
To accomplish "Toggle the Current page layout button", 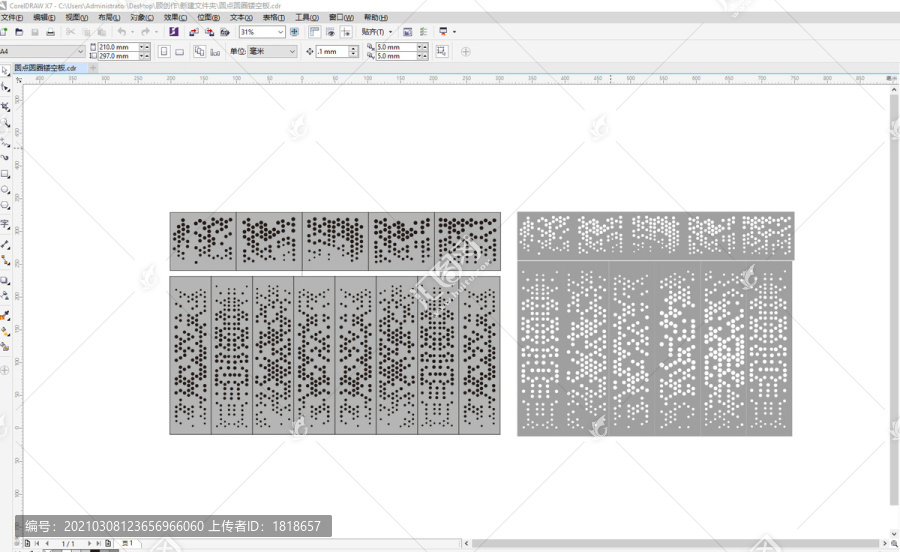I will coord(215,52).
